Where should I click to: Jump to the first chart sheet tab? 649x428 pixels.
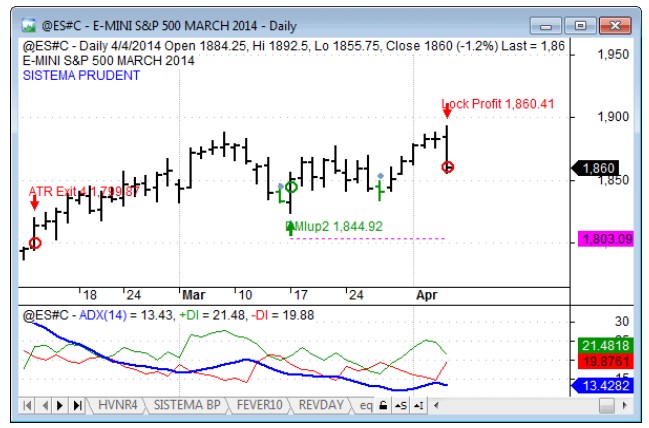[x=27, y=406]
